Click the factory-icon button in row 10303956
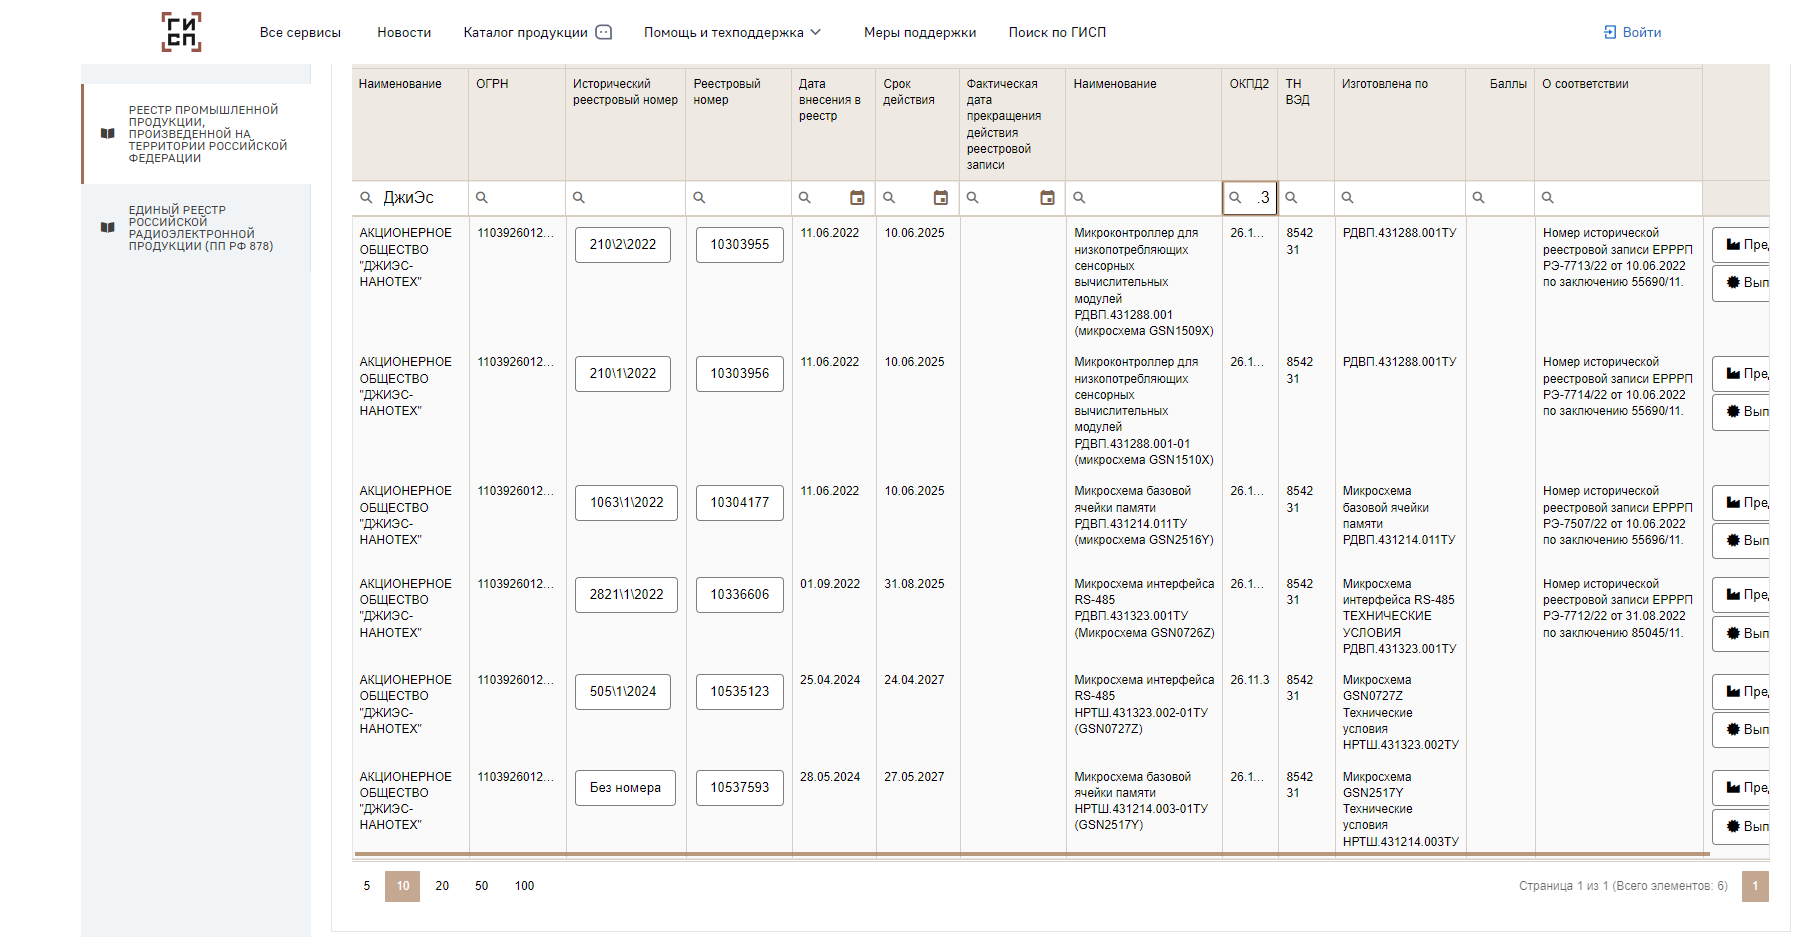The height and width of the screenshot is (937, 1797). tap(1741, 374)
